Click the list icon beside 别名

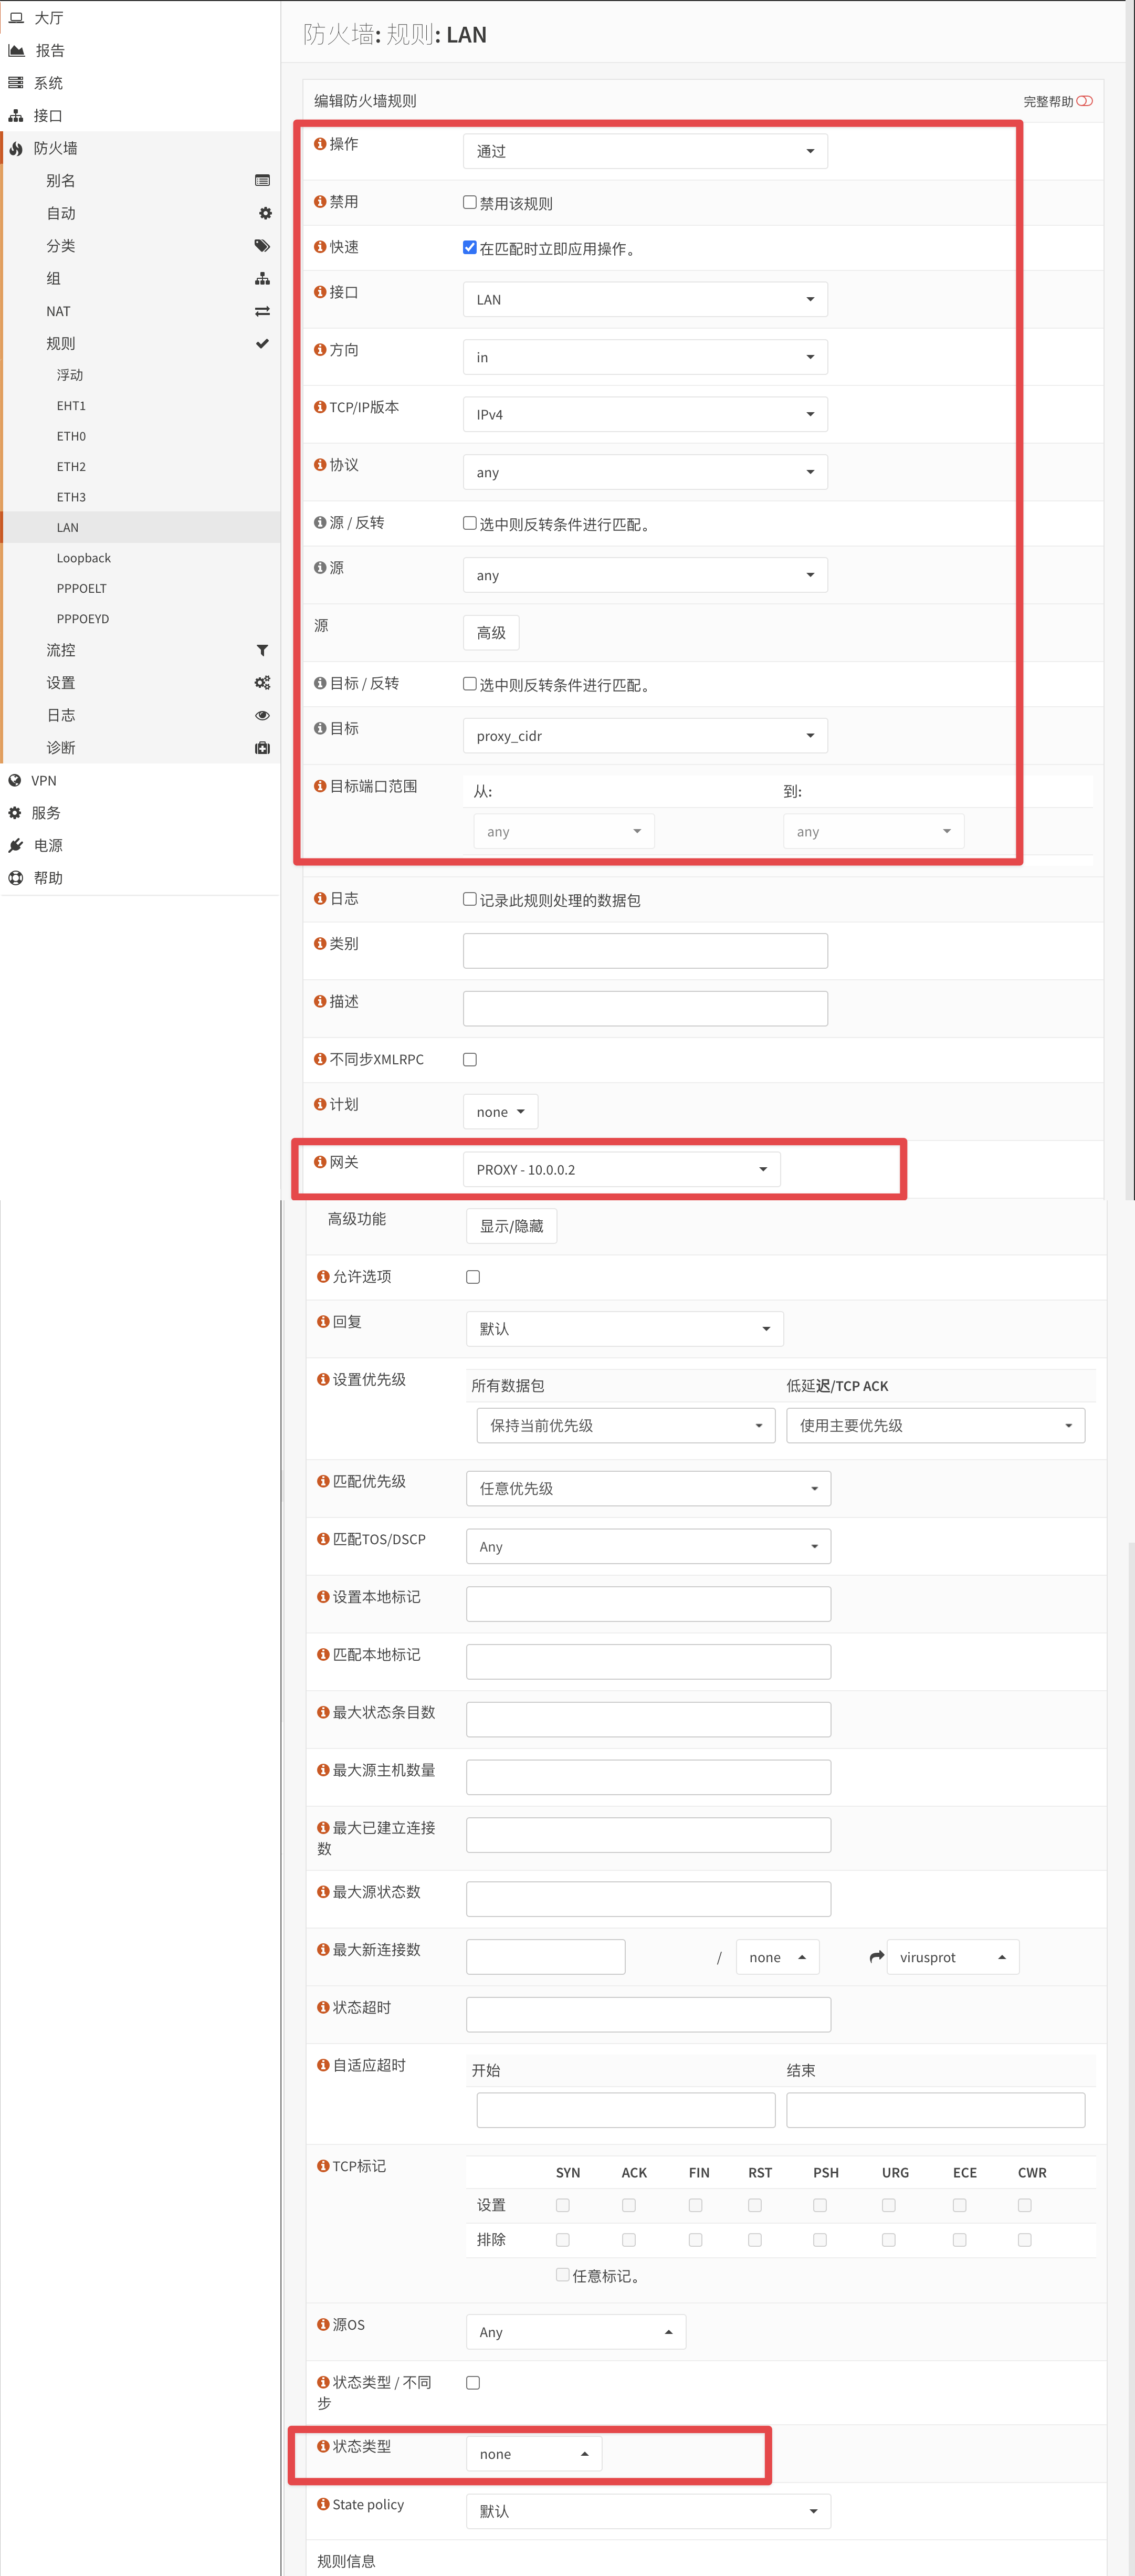tap(262, 181)
